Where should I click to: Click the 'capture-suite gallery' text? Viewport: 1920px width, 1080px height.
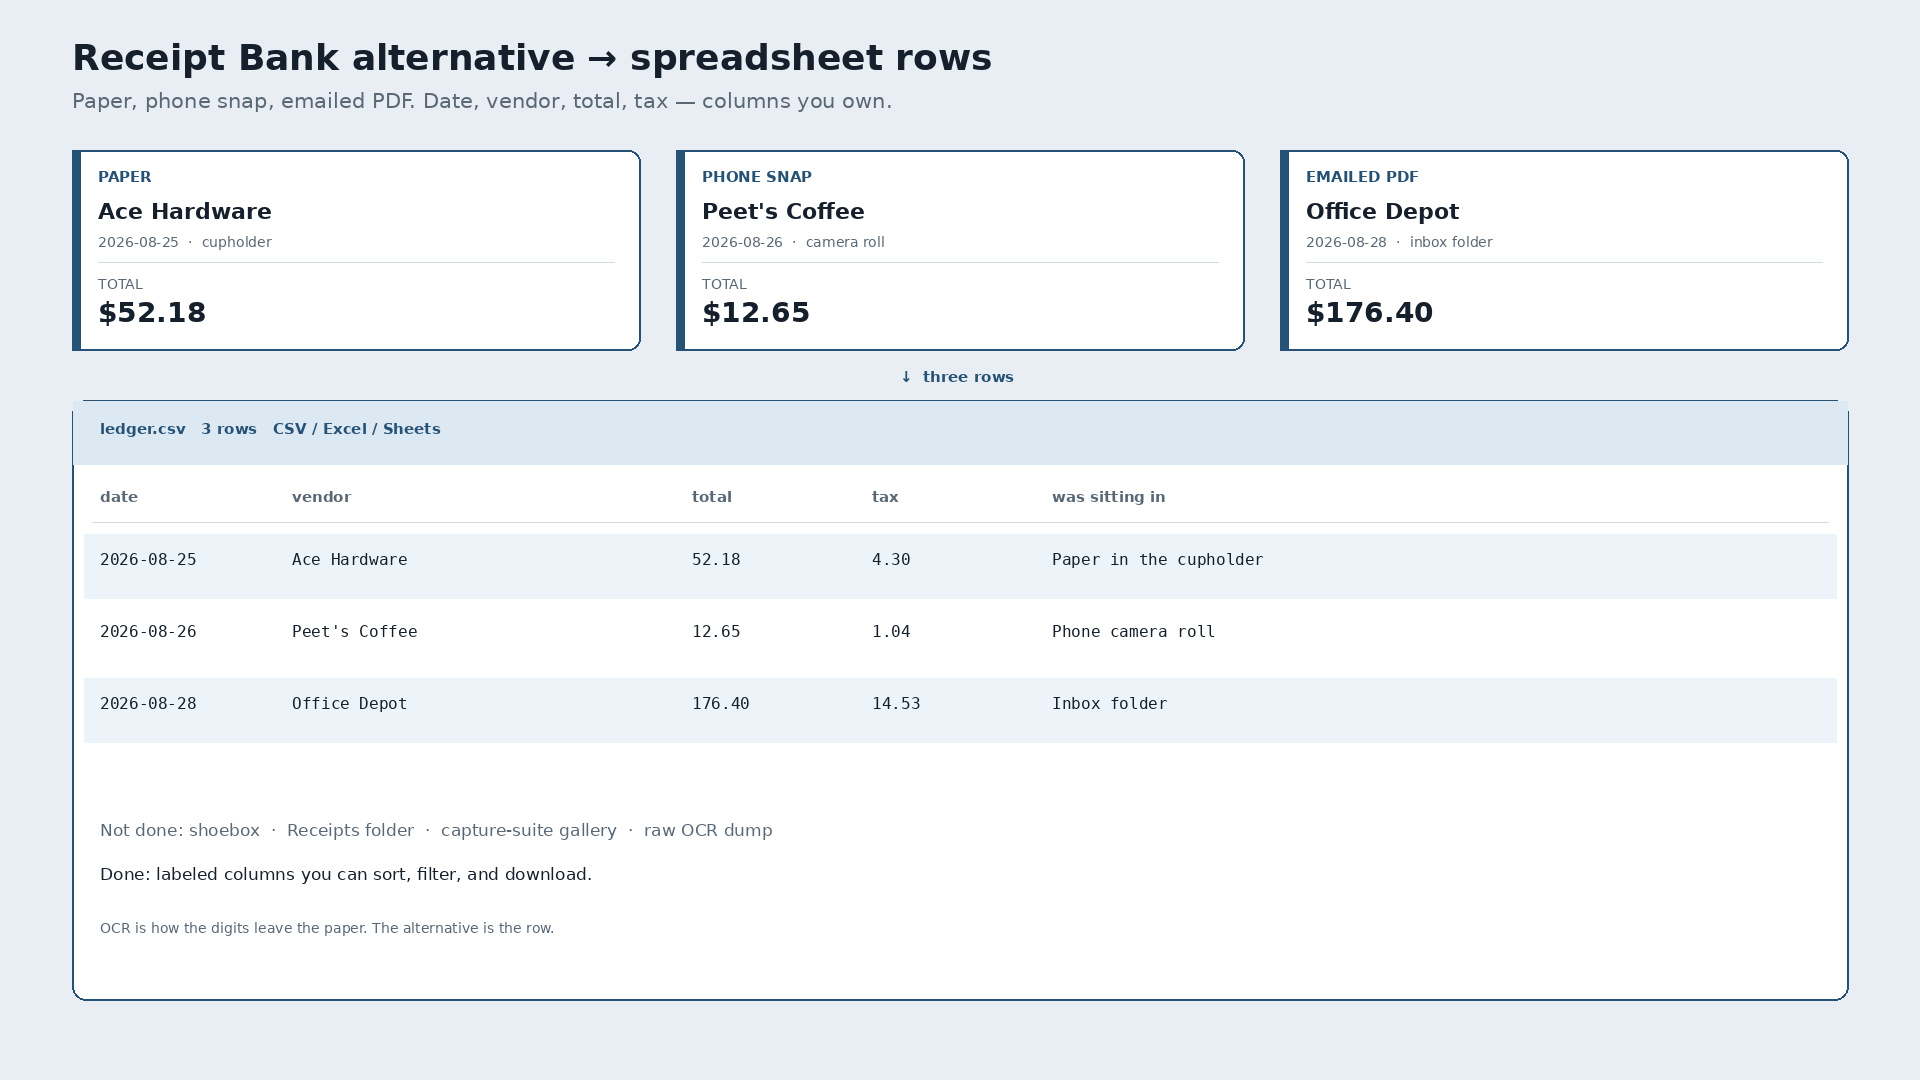(529, 831)
